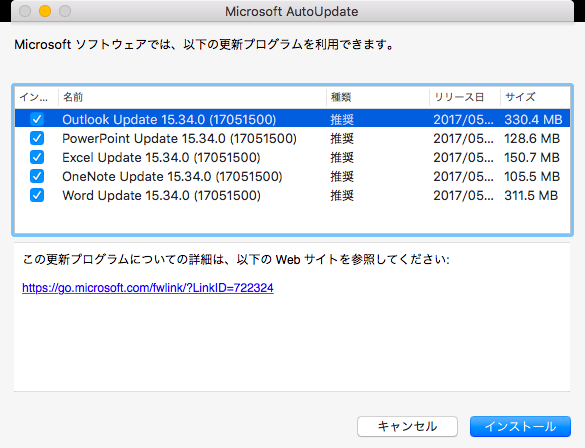
Task: Click the 推奨 type in the OneNote row
Action: click(342, 176)
